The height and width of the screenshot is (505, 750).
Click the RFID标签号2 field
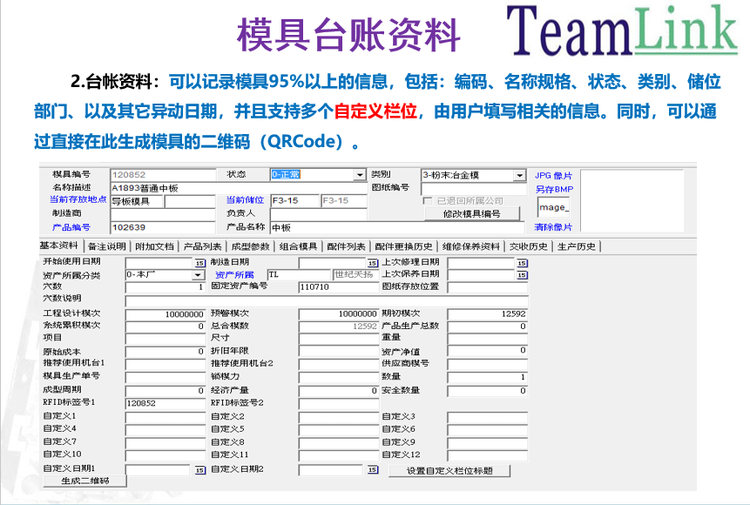[x=339, y=403]
